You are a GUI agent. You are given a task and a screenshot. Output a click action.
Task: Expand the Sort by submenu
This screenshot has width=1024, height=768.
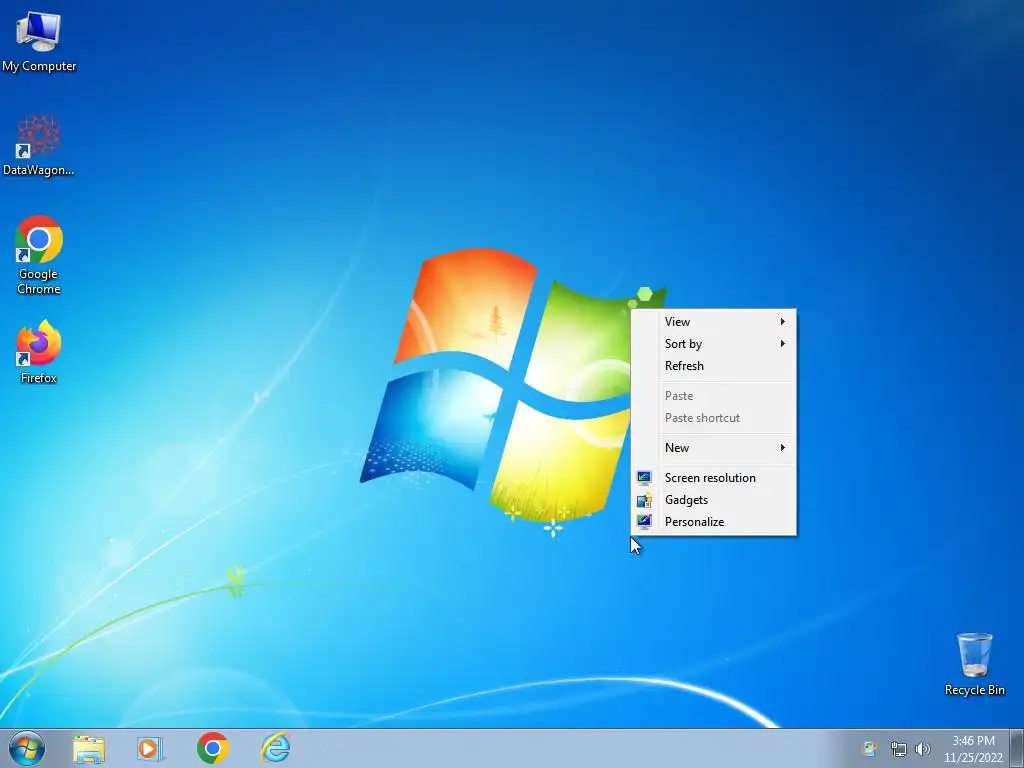click(x=713, y=344)
